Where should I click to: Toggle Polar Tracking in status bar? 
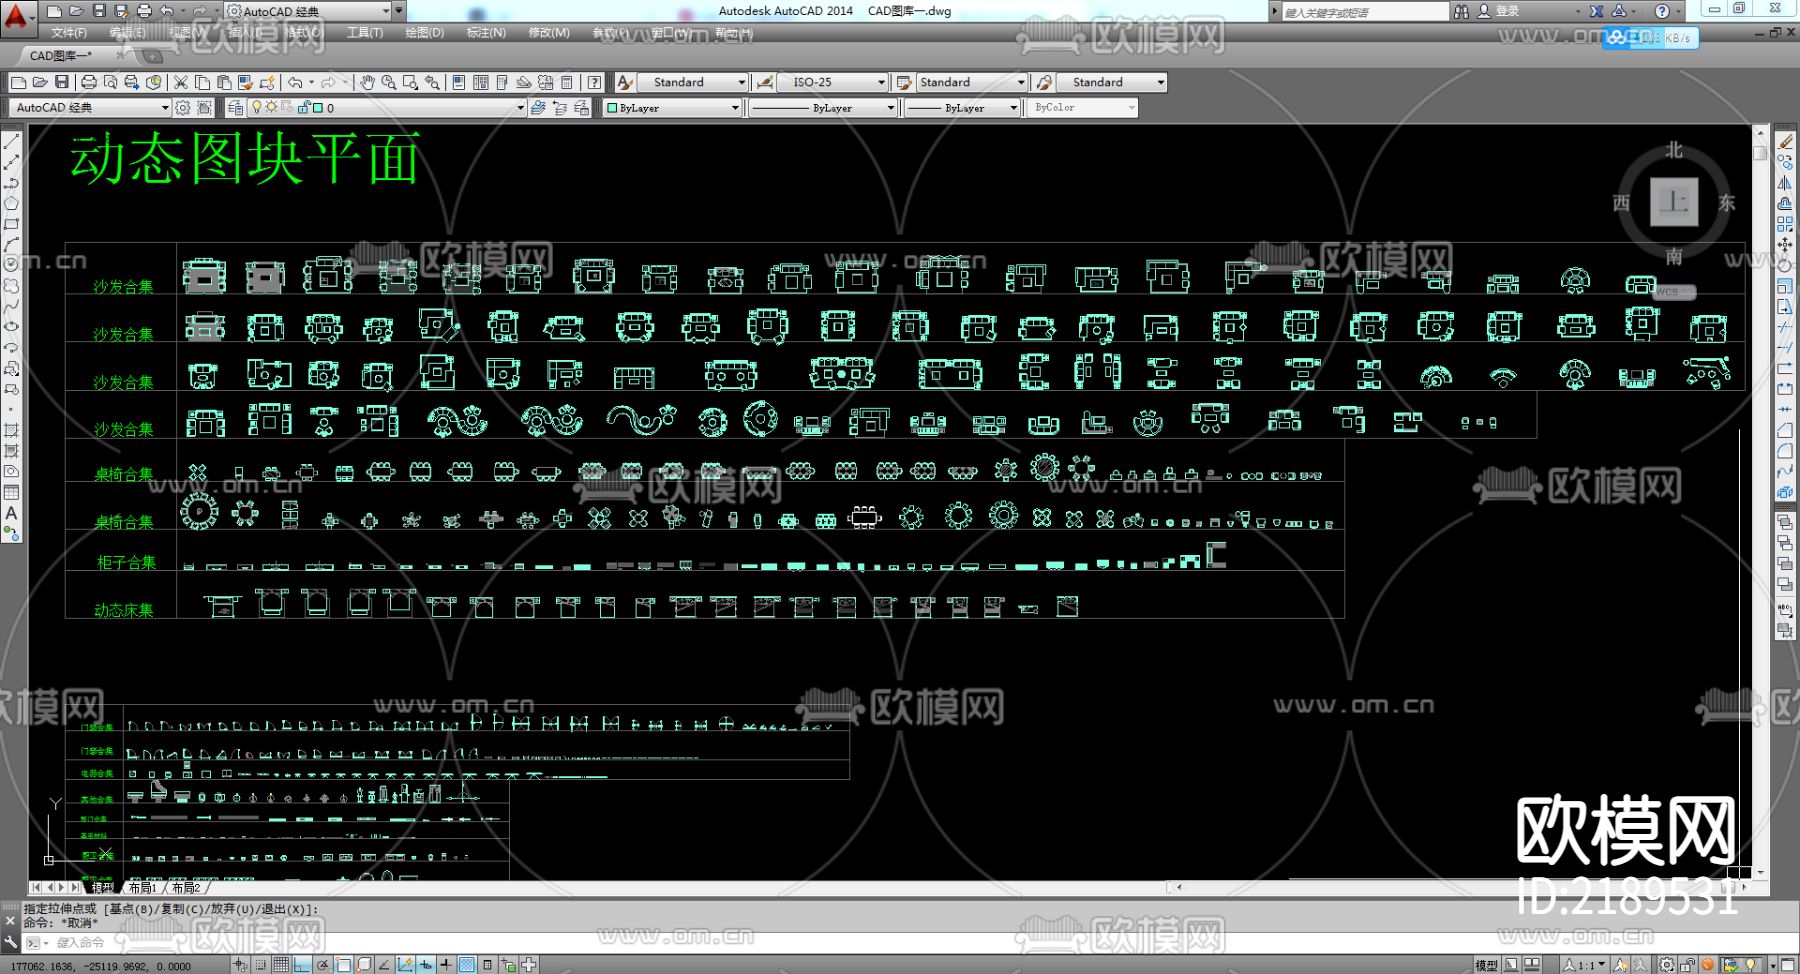323,965
